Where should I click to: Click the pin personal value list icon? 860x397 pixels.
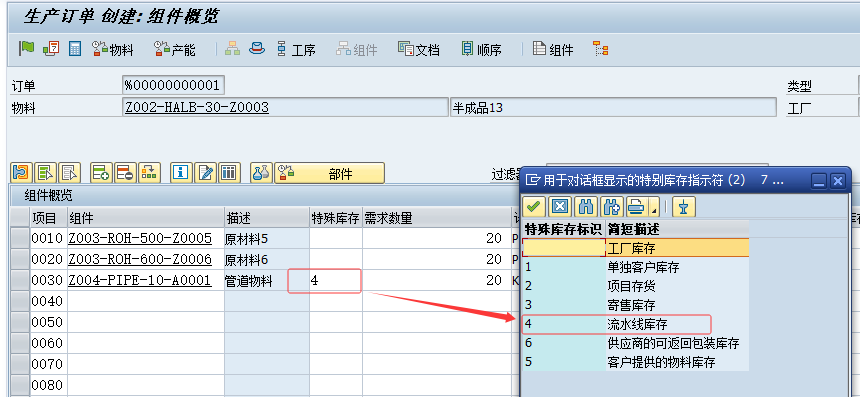(x=683, y=207)
